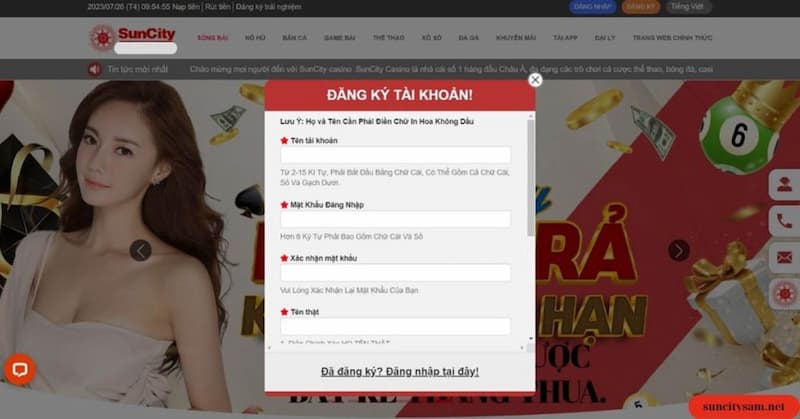
Task: Open the THỂ THAO menu
Action: click(x=388, y=38)
